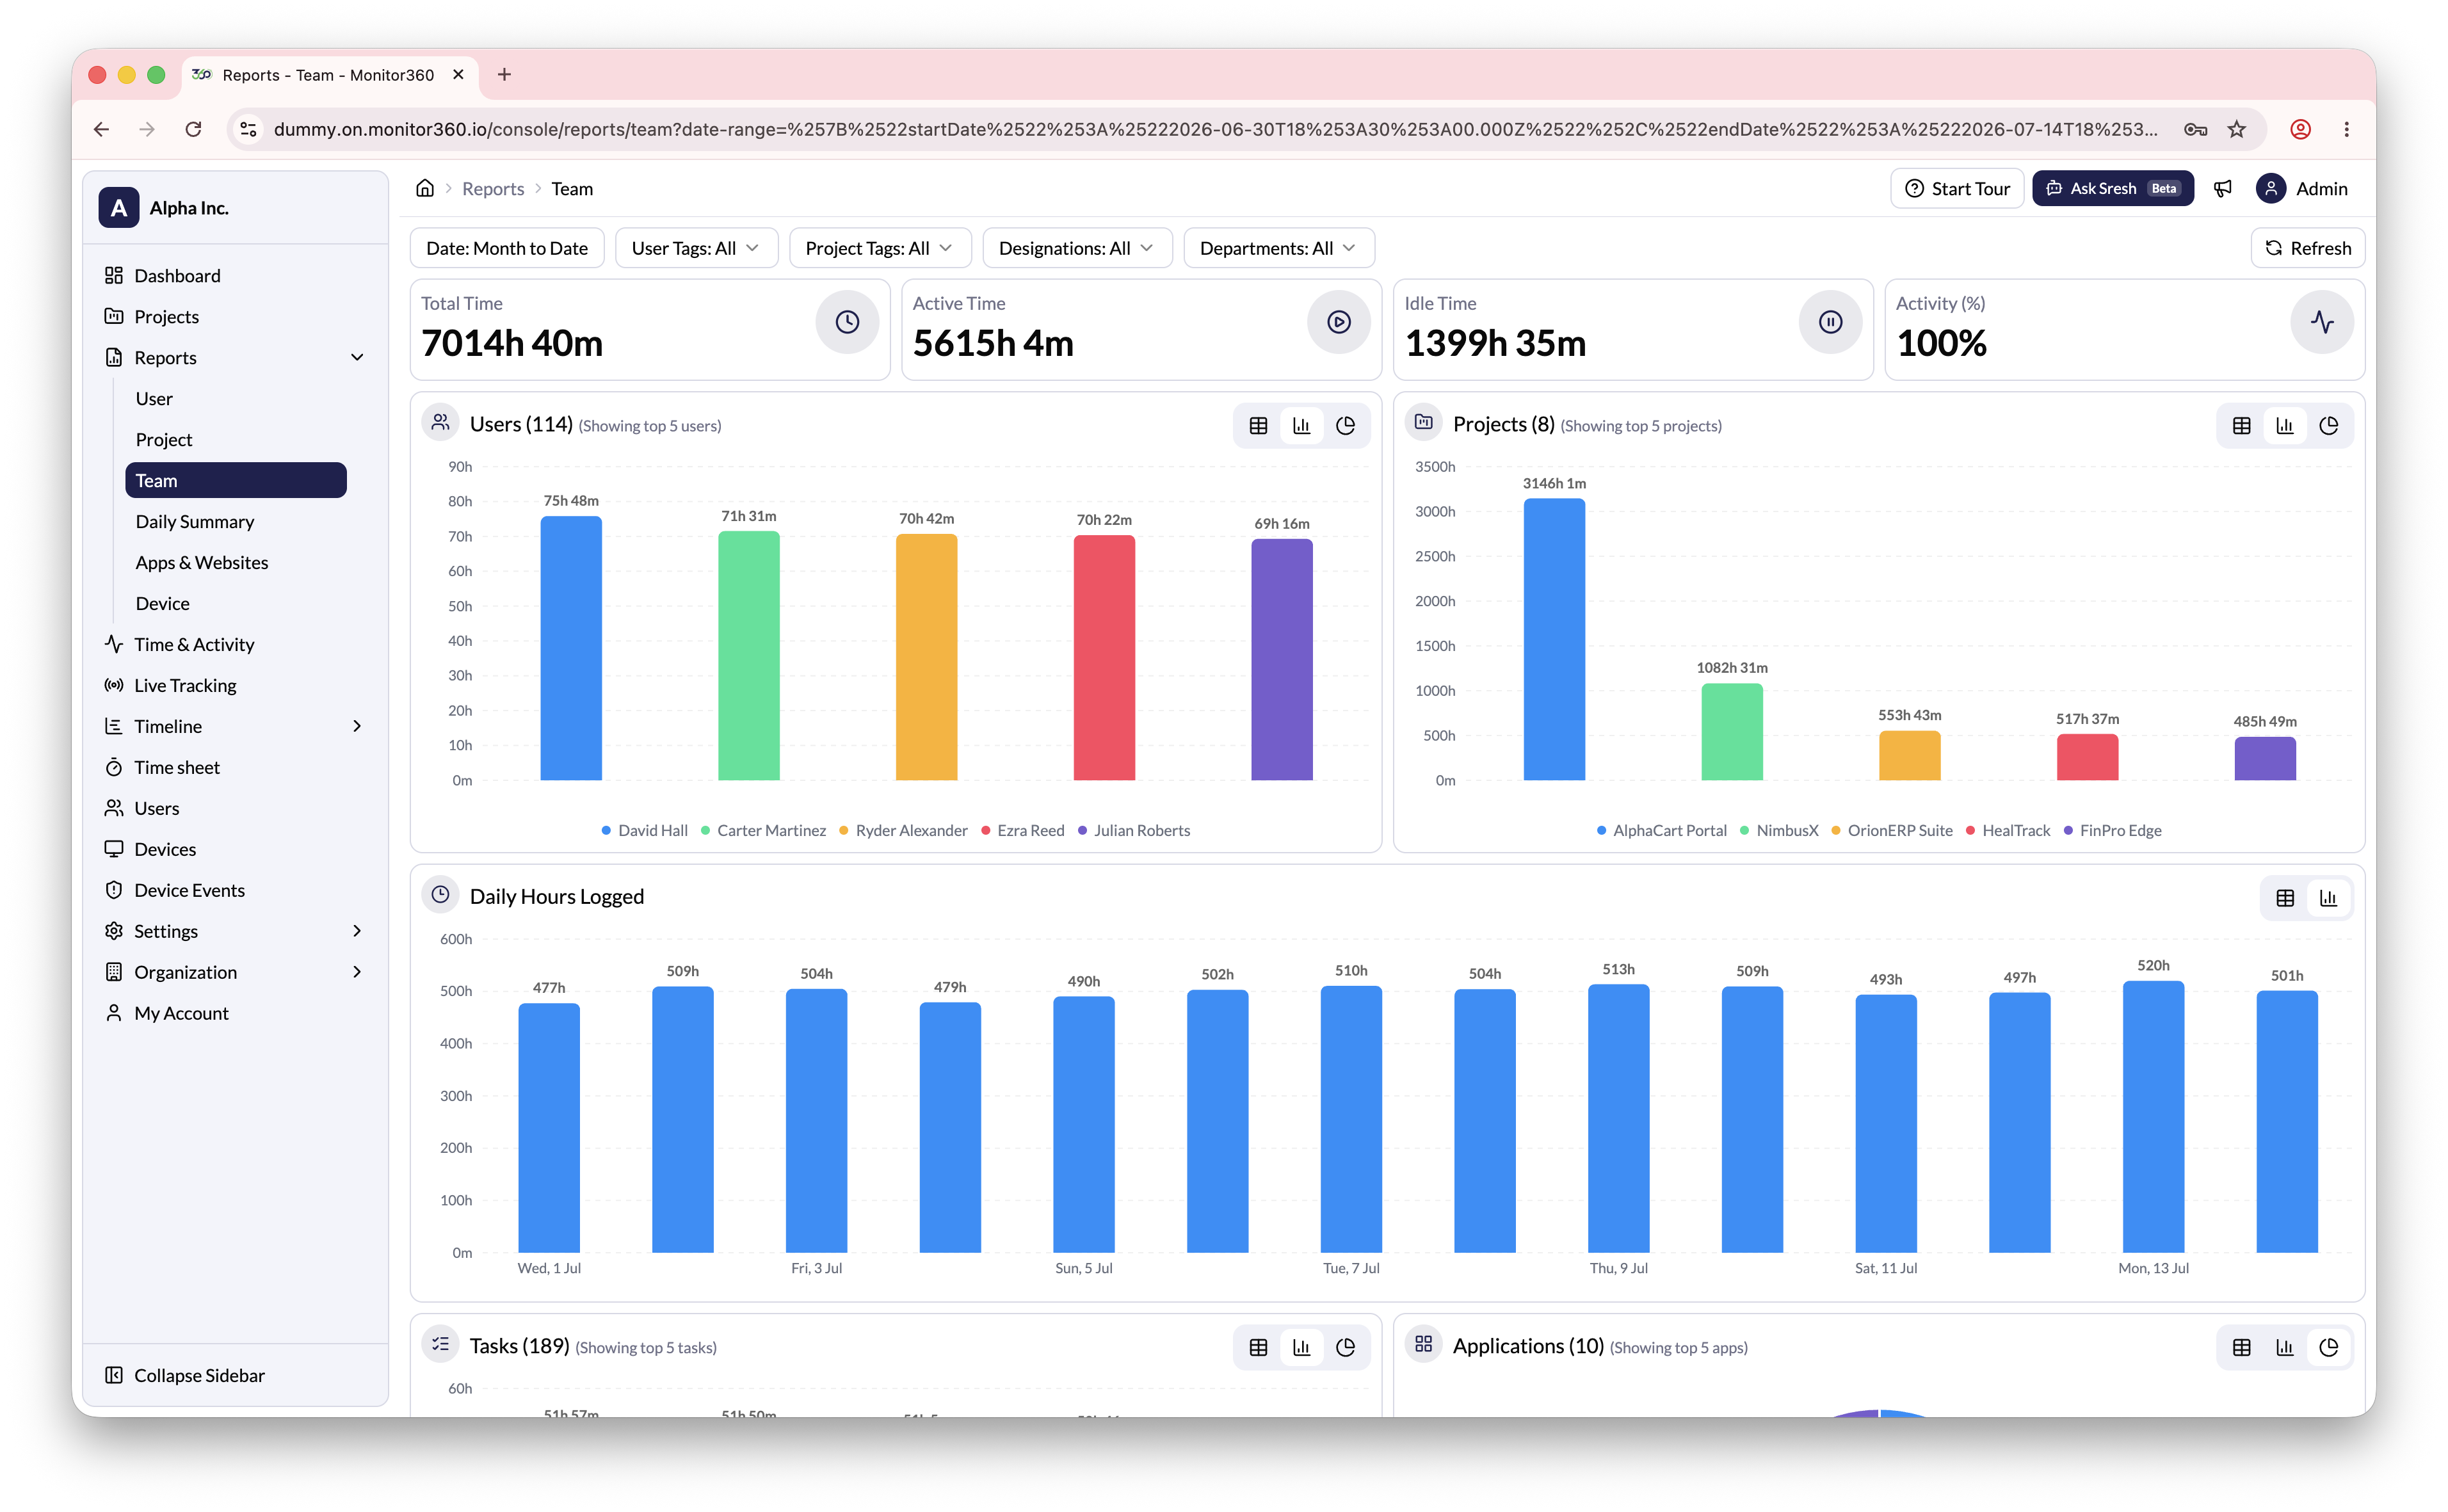Click the Alpha Inc. logo
Viewport: 2448px width, 1512px height.
point(119,208)
